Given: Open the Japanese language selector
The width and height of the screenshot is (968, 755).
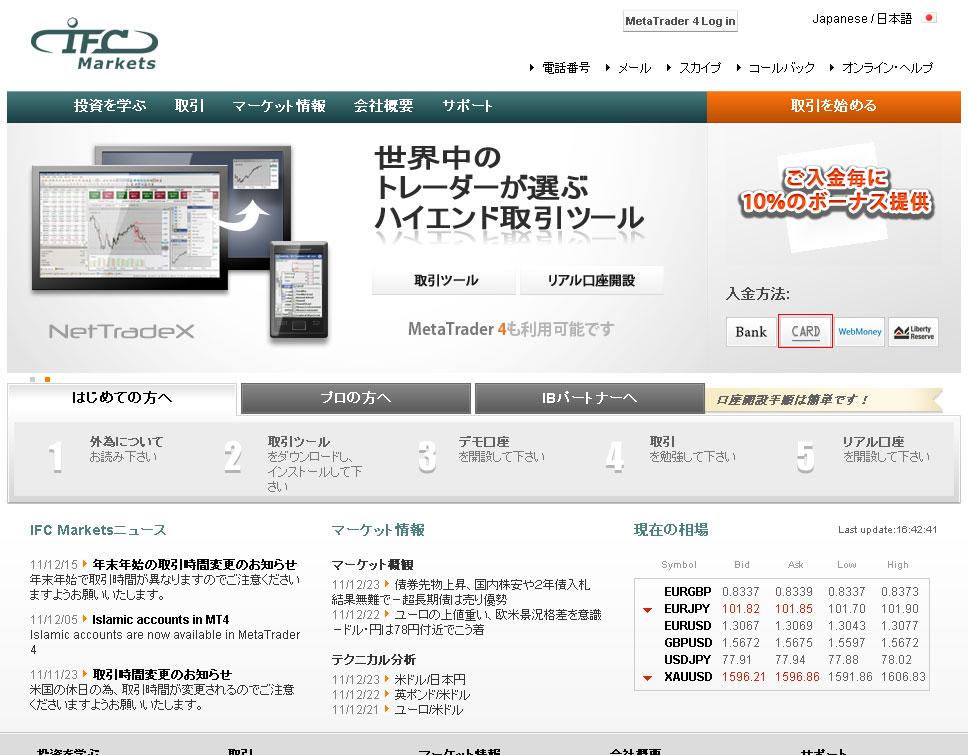Looking at the screenshot, I should [862, 19].
